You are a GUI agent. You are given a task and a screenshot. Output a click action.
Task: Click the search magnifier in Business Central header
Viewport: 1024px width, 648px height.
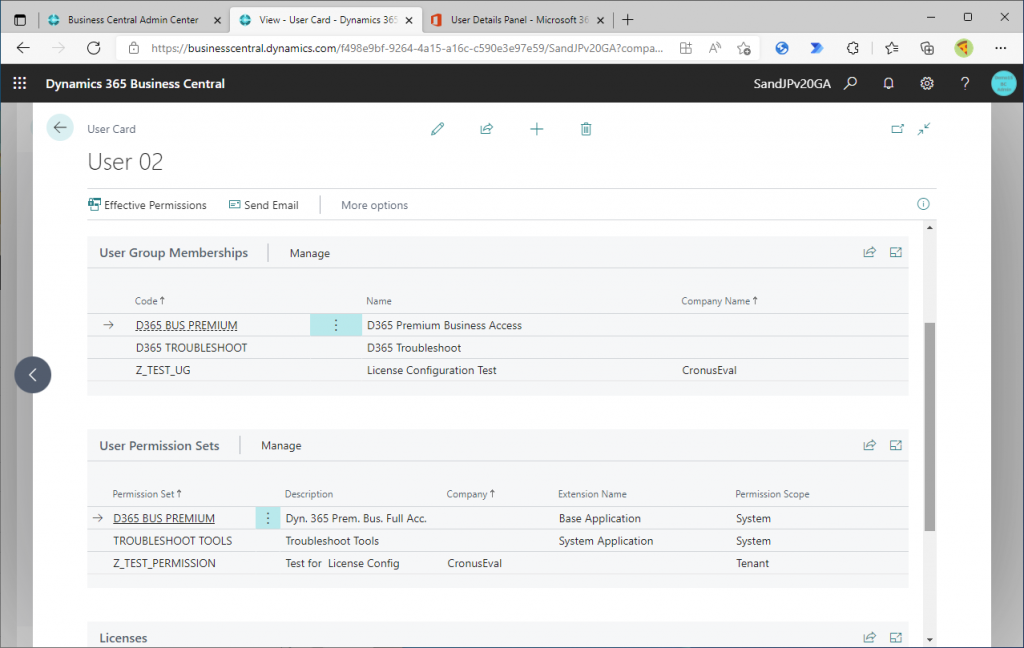coord(850,84)
